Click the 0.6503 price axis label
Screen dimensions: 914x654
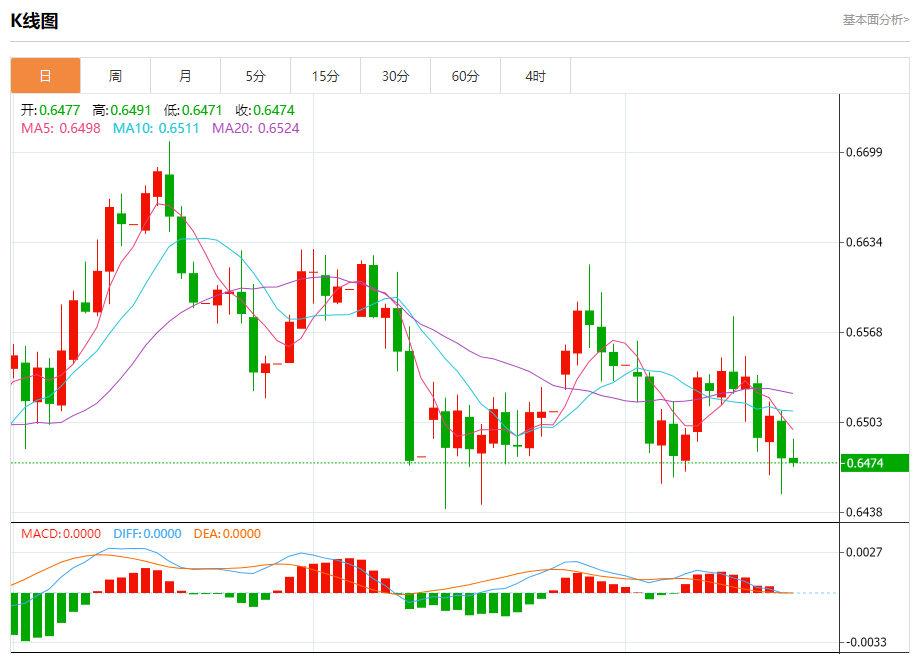[864, 421]
